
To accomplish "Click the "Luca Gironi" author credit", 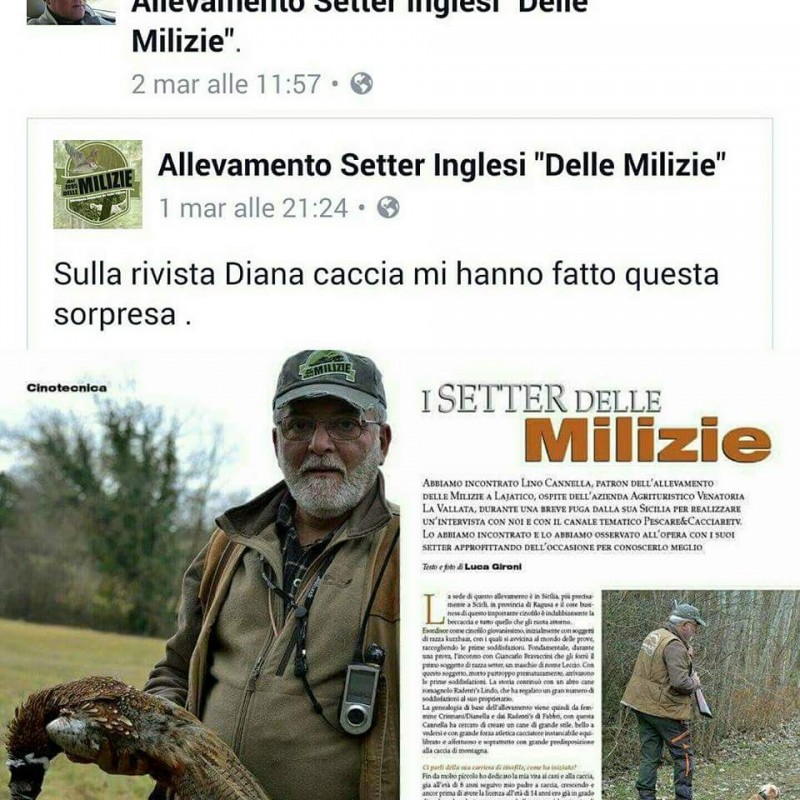I will (493, 566).
